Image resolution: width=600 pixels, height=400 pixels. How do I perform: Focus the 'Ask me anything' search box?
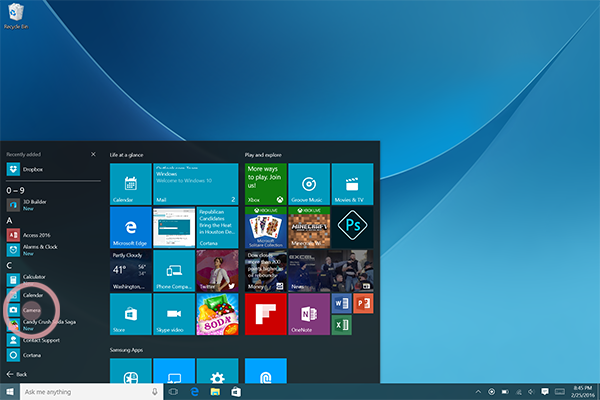pos(92,392)
